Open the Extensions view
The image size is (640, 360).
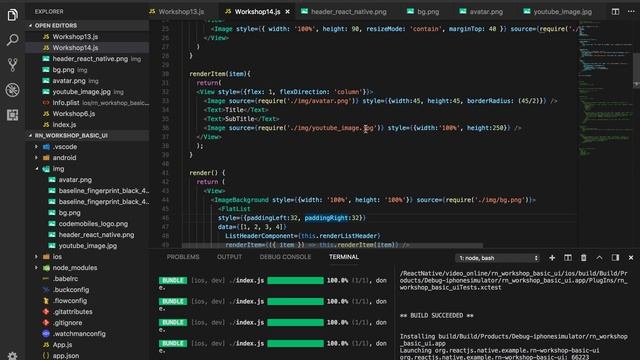(12, 115)
